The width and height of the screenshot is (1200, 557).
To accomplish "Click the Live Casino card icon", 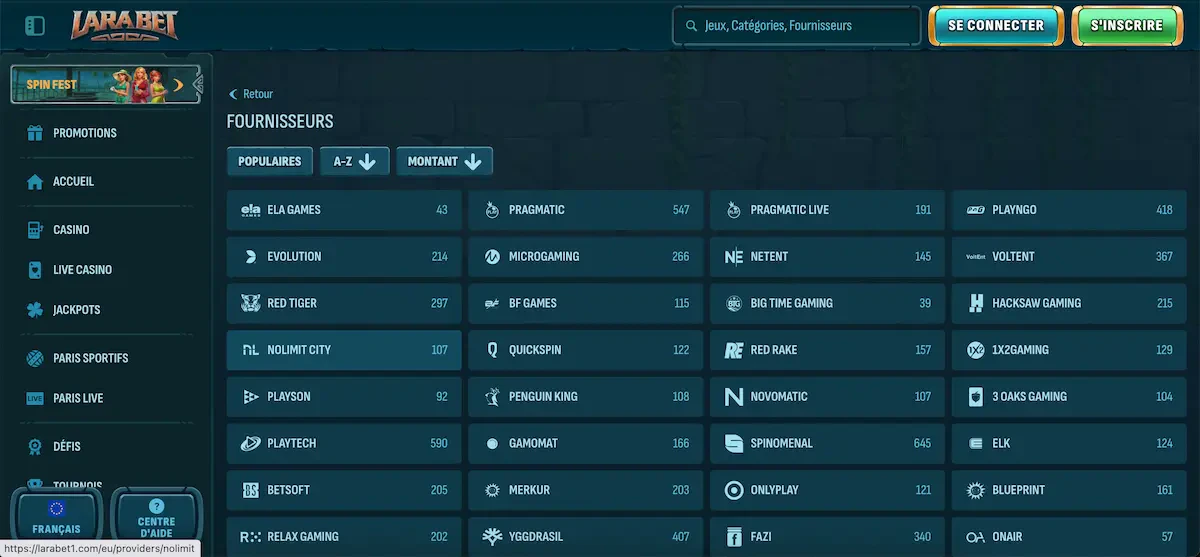I will (x=35, y=270).
